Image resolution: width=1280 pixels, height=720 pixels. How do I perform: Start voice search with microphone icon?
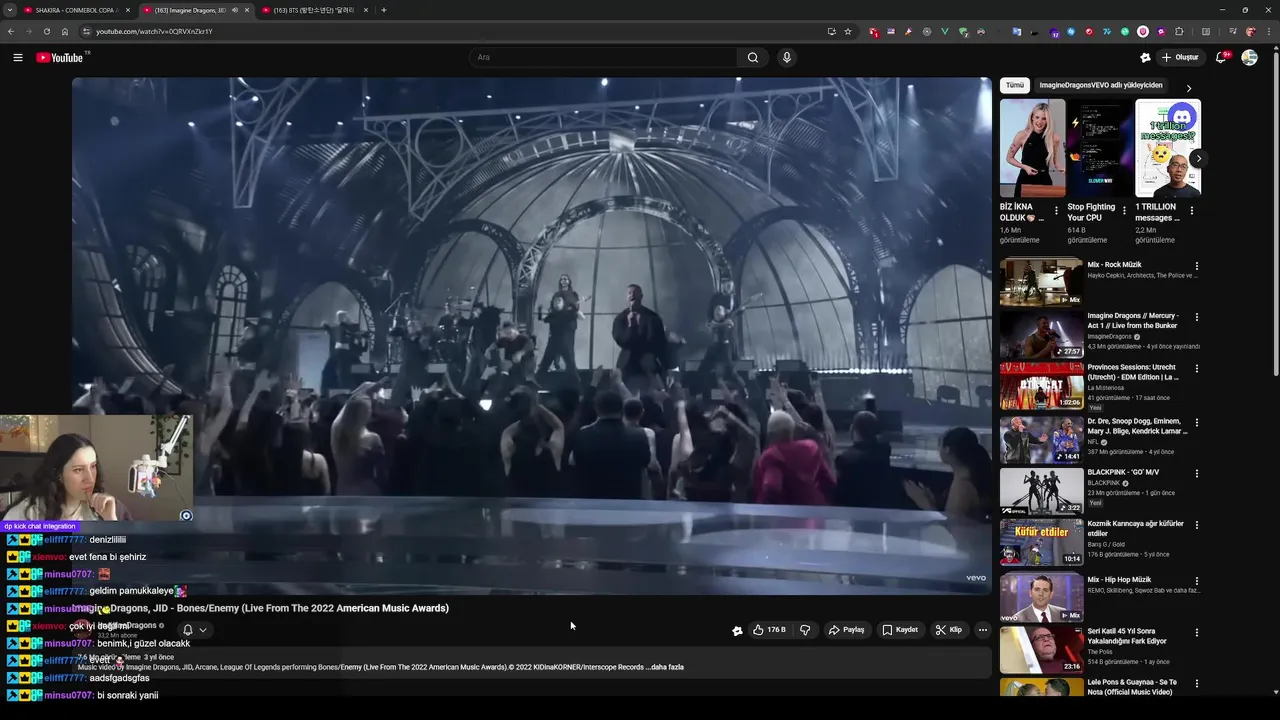tap(787, 57)
